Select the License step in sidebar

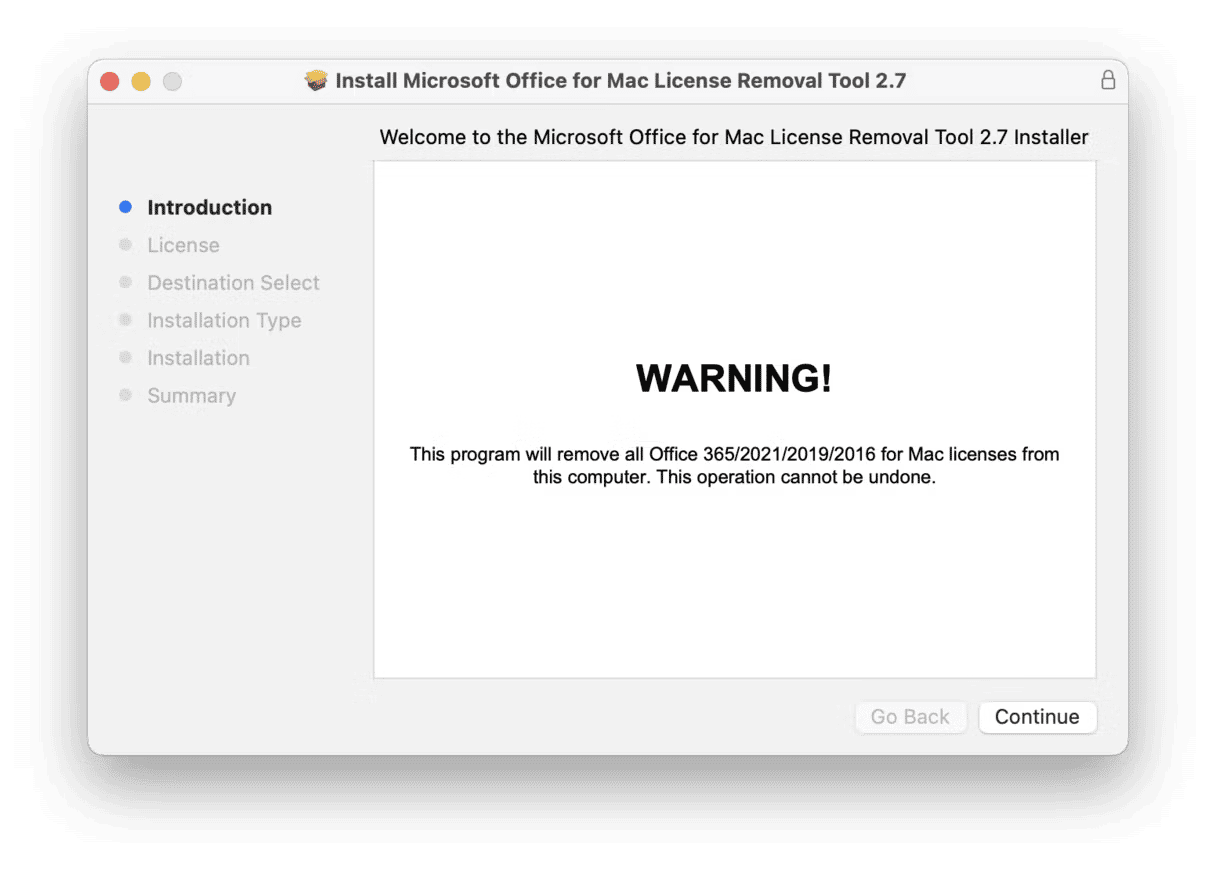[x=183, y=245]
